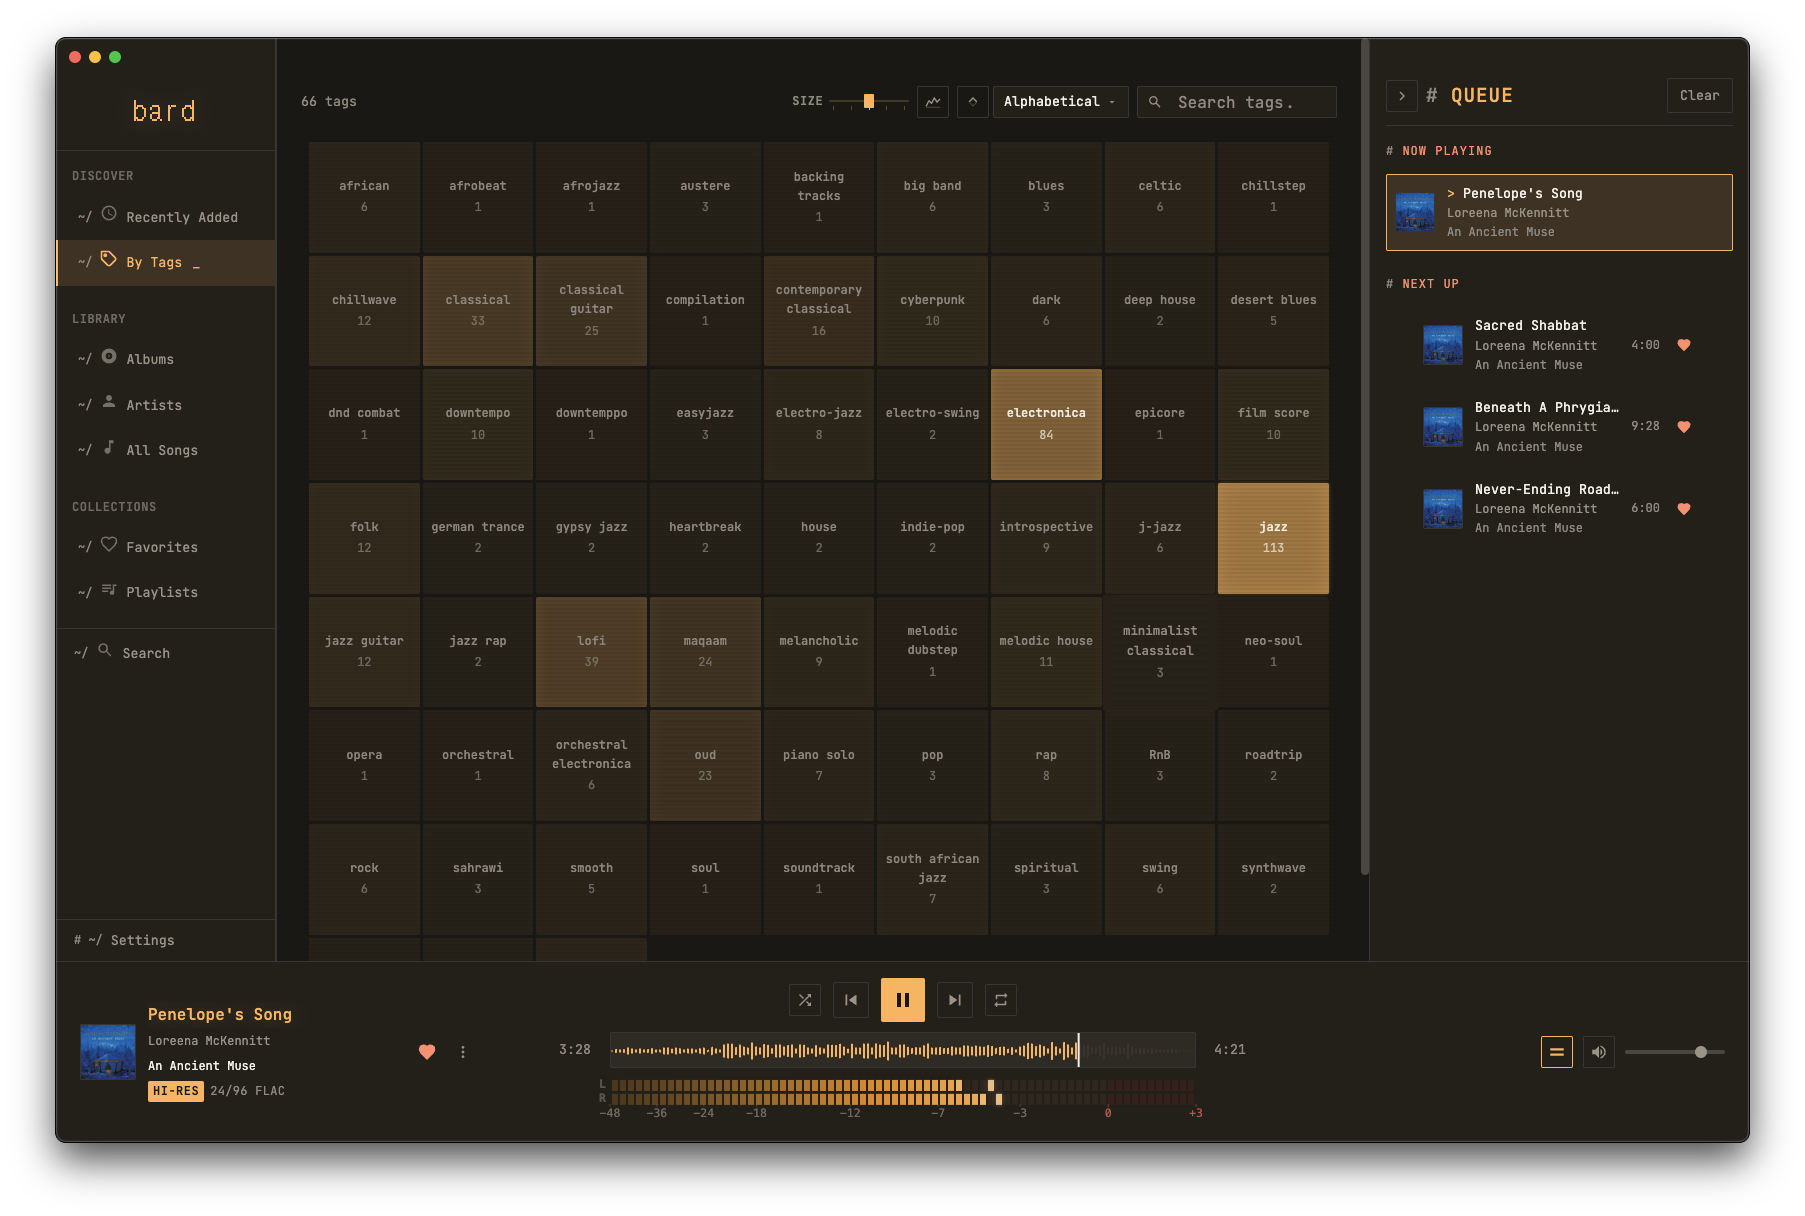
Task: Select the jazz tag tile
Action: [1272, 538]
